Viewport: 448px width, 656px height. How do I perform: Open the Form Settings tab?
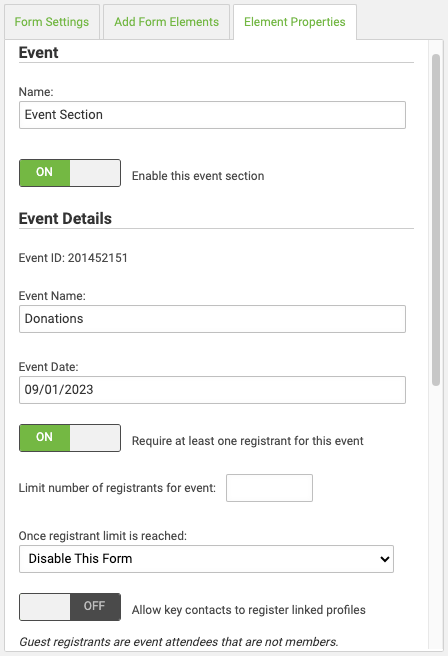52,22
